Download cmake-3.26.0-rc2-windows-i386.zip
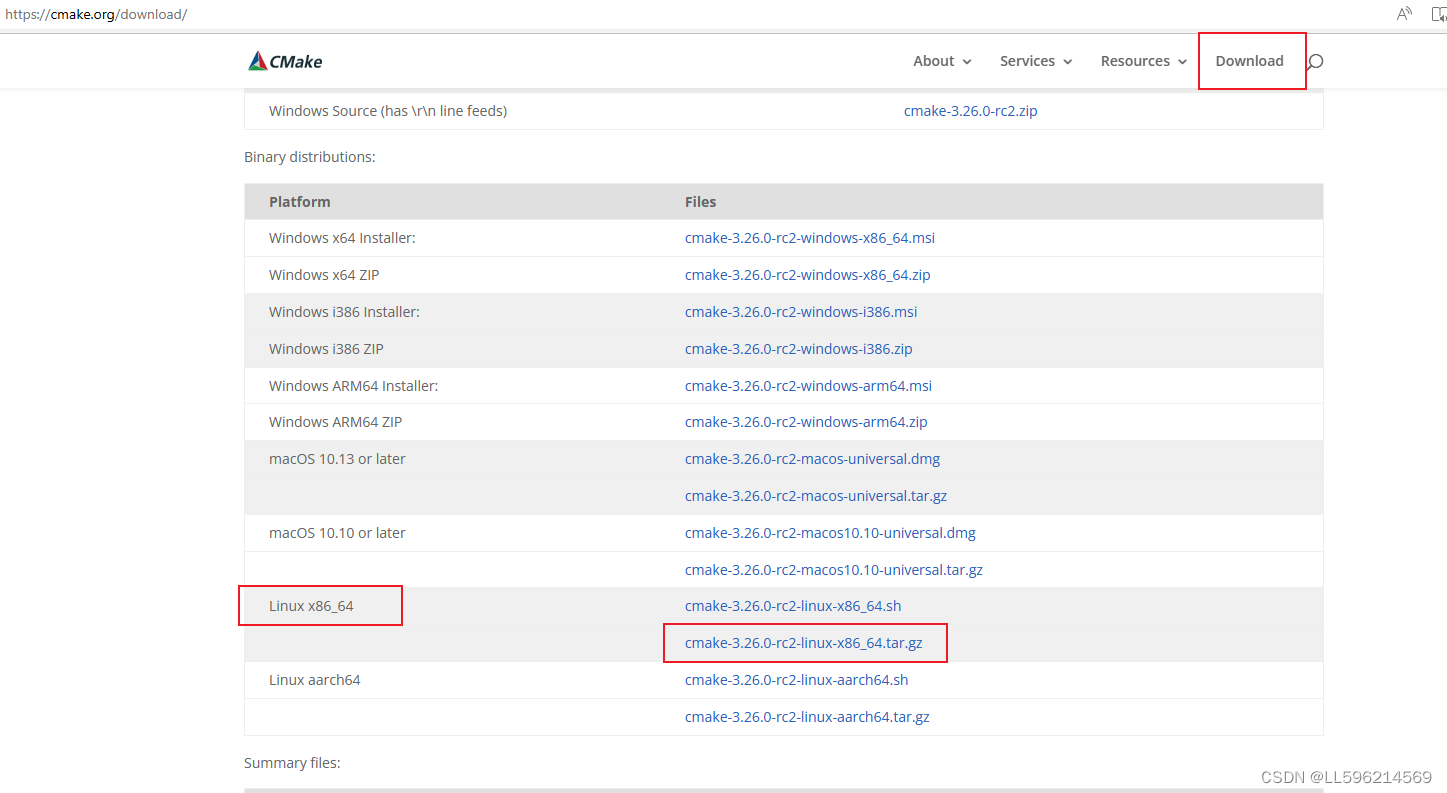The height and width of the screenshot is (793, 1447). click(x=799, y=349)
